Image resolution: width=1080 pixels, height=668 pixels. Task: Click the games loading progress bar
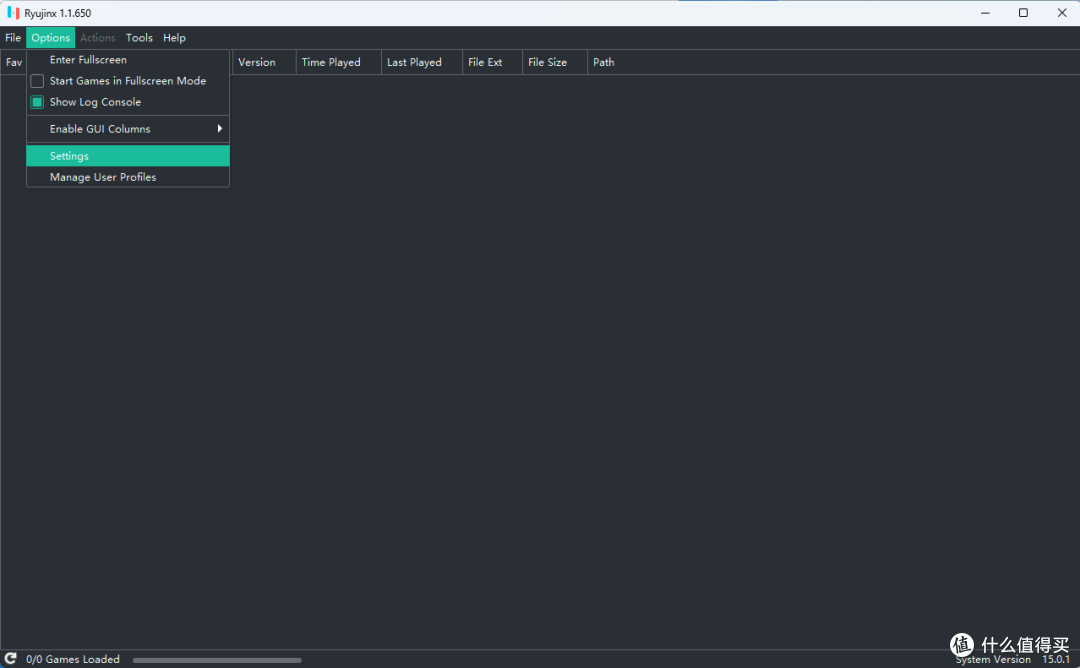[217, 660]
